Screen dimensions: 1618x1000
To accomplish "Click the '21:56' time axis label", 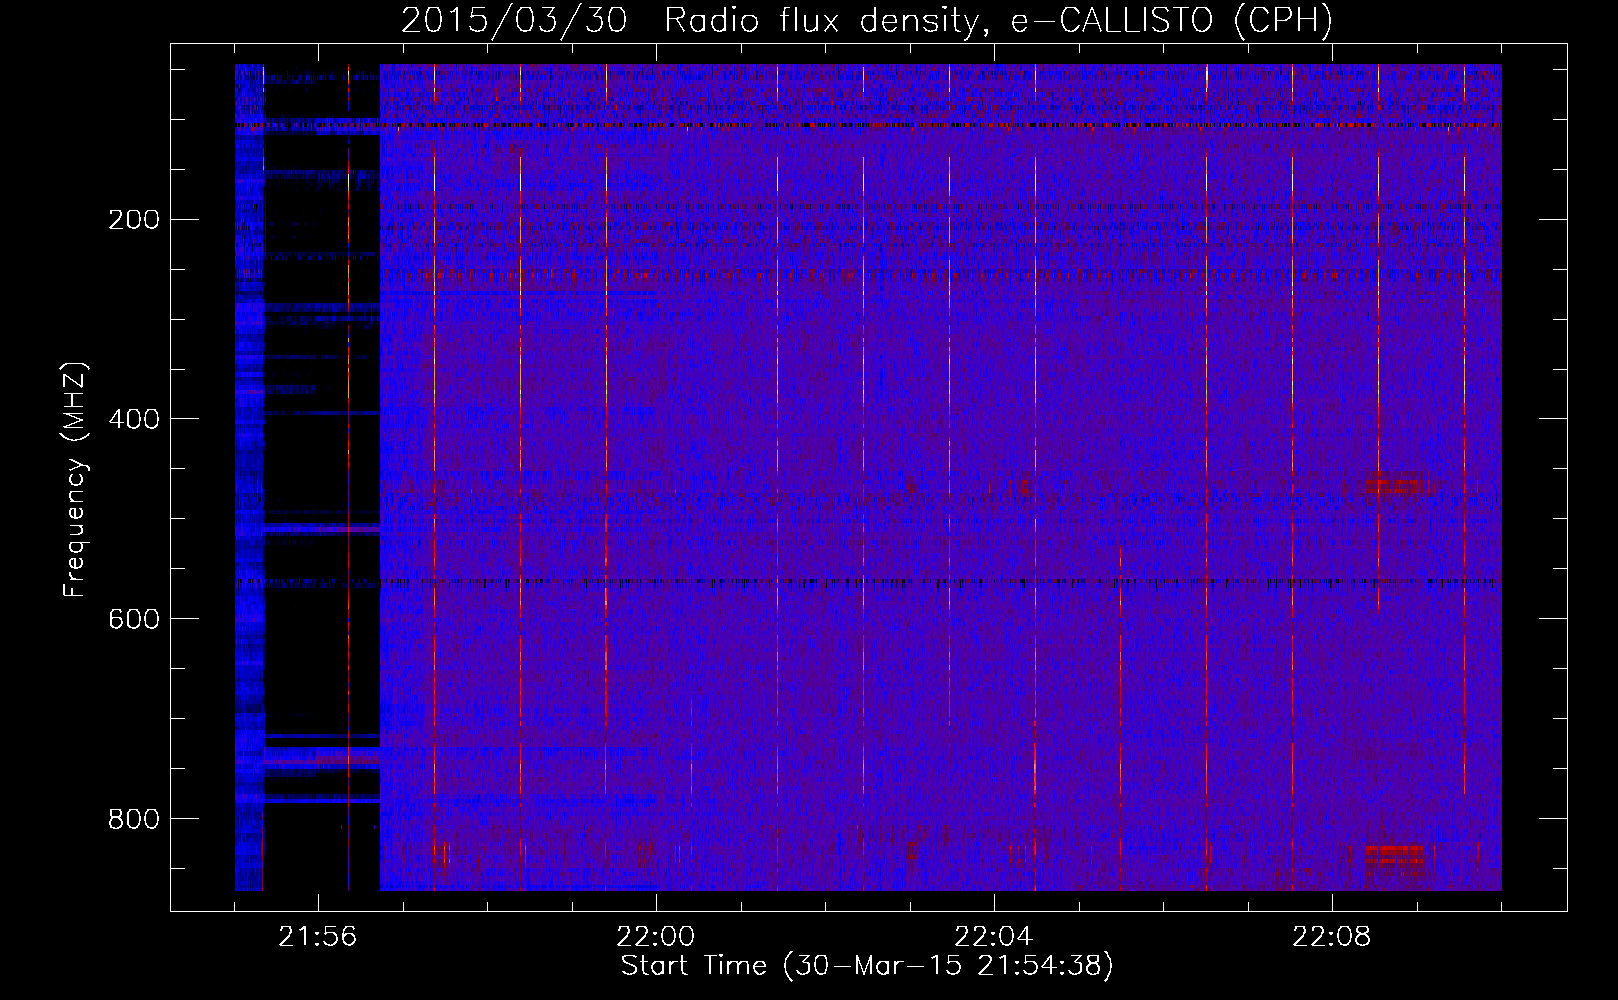I will pos(318,937).
